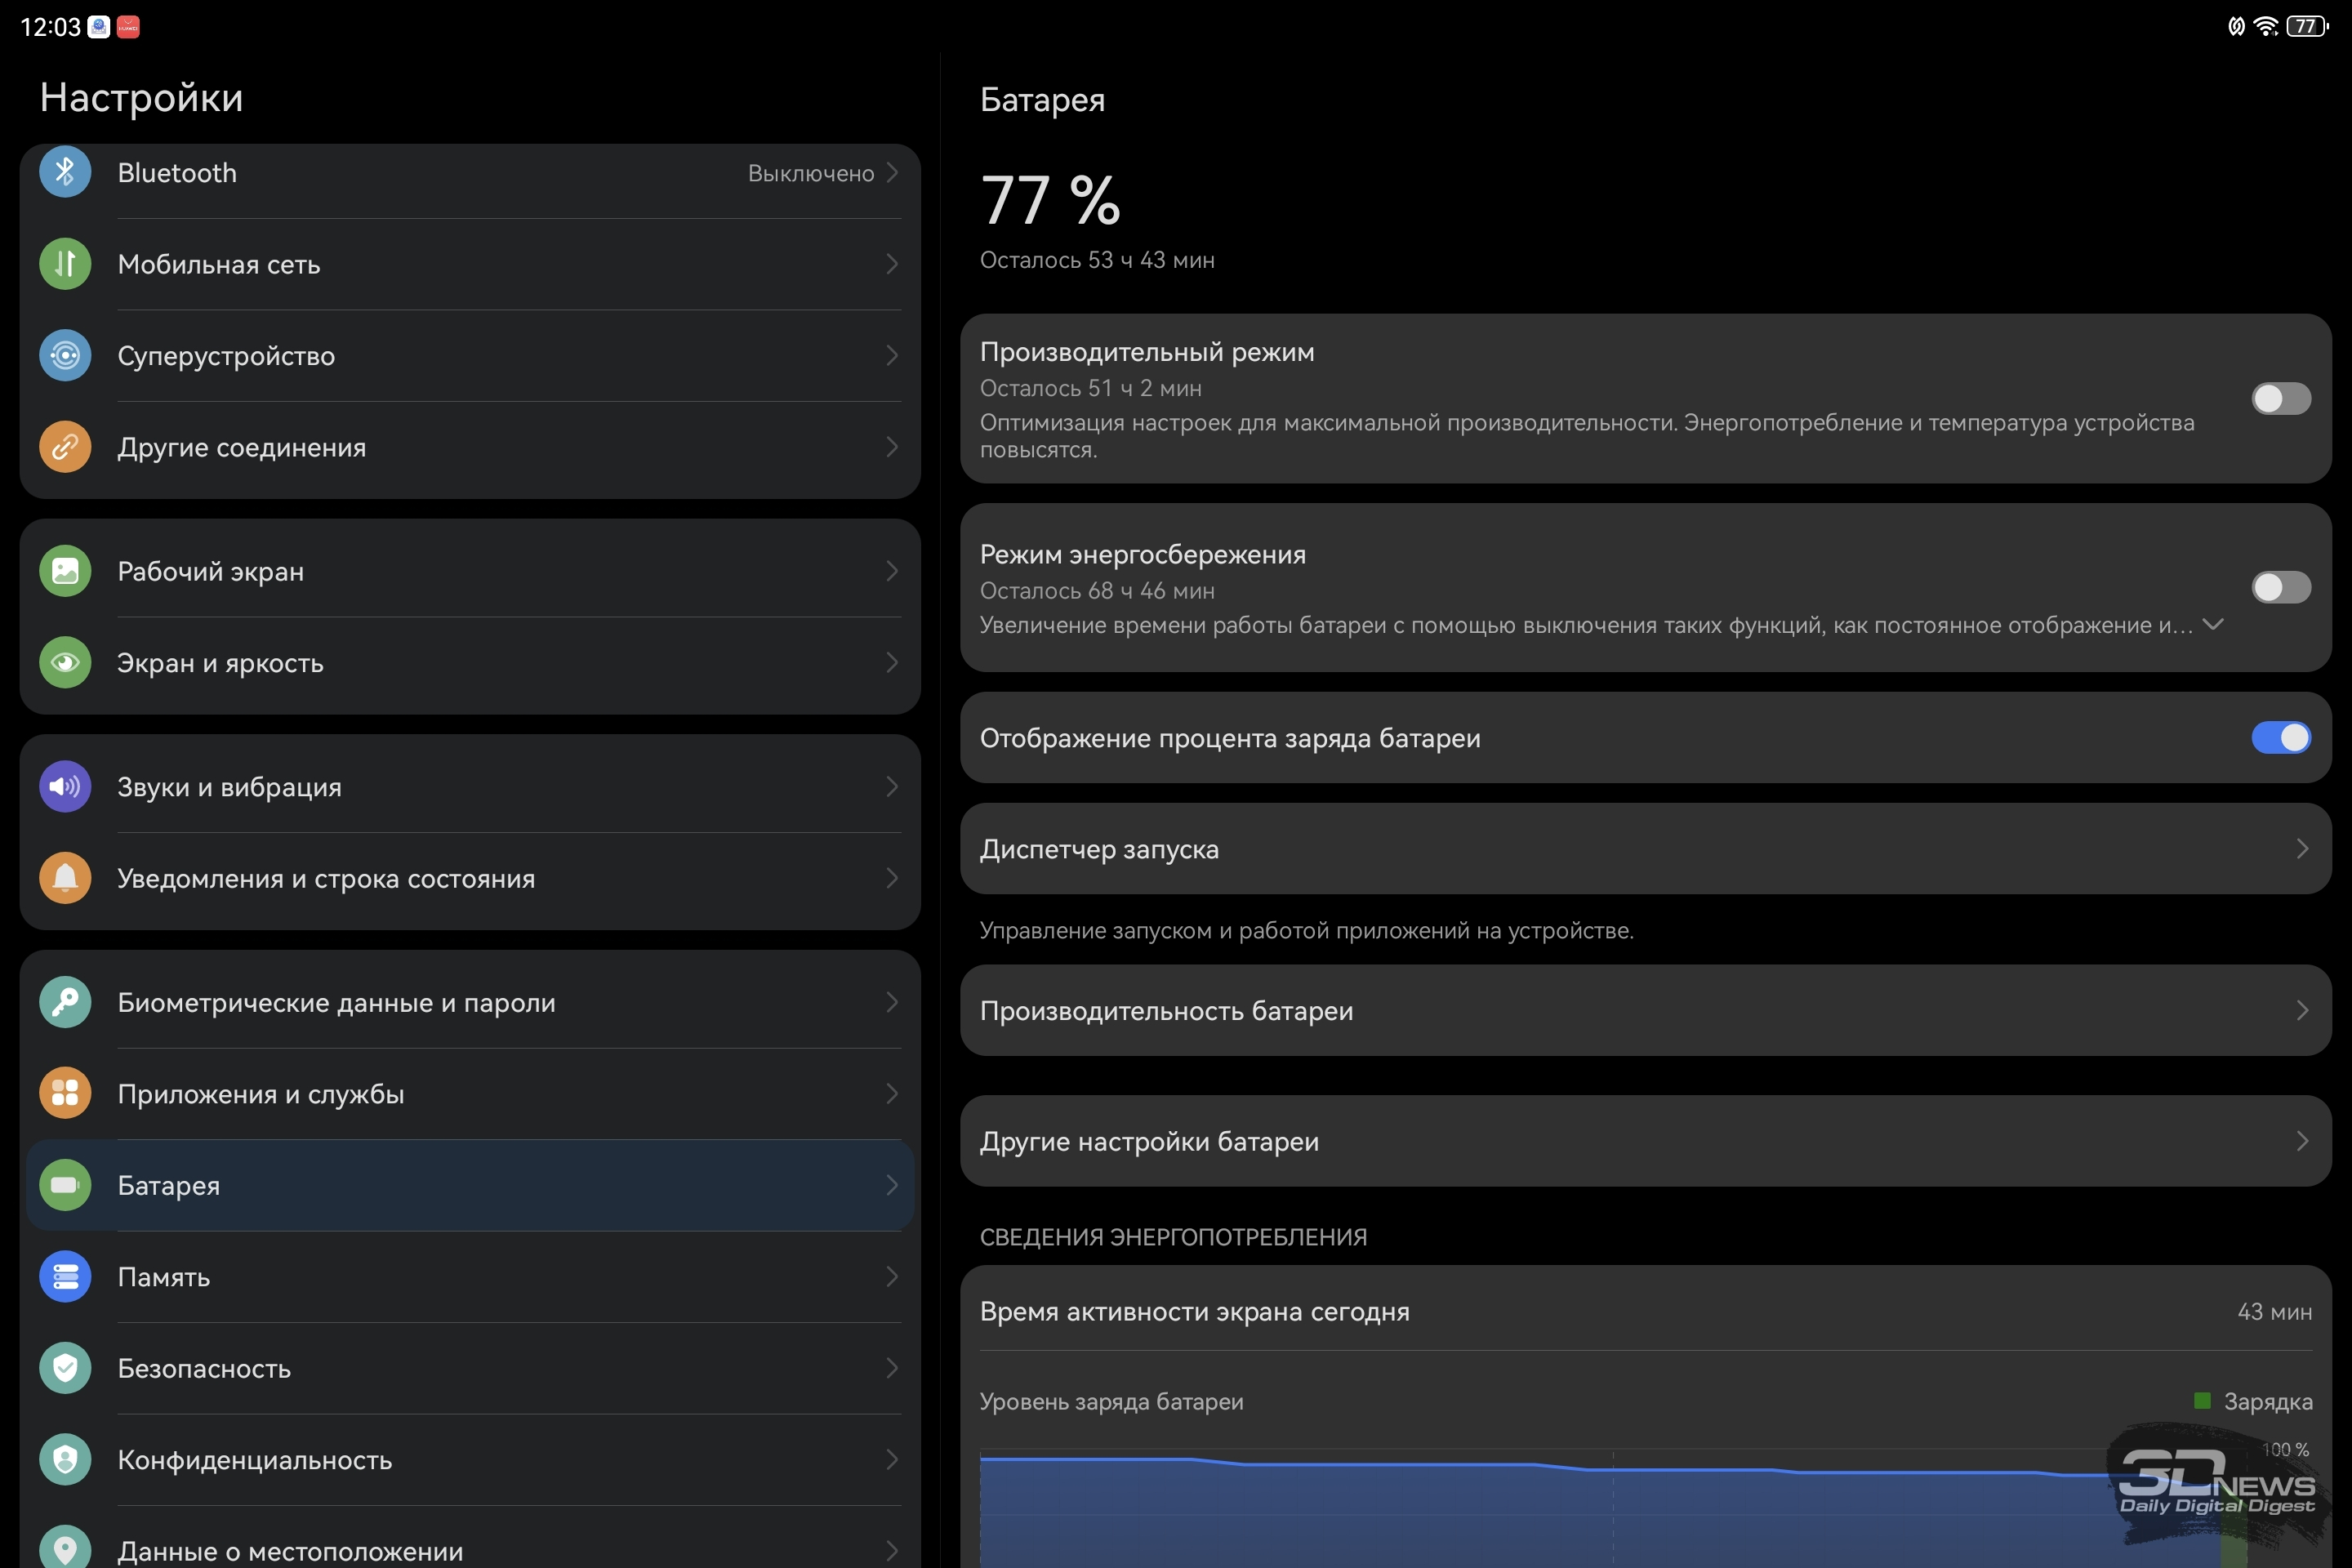Open Другие соединения settings

[x=470, y=447]
